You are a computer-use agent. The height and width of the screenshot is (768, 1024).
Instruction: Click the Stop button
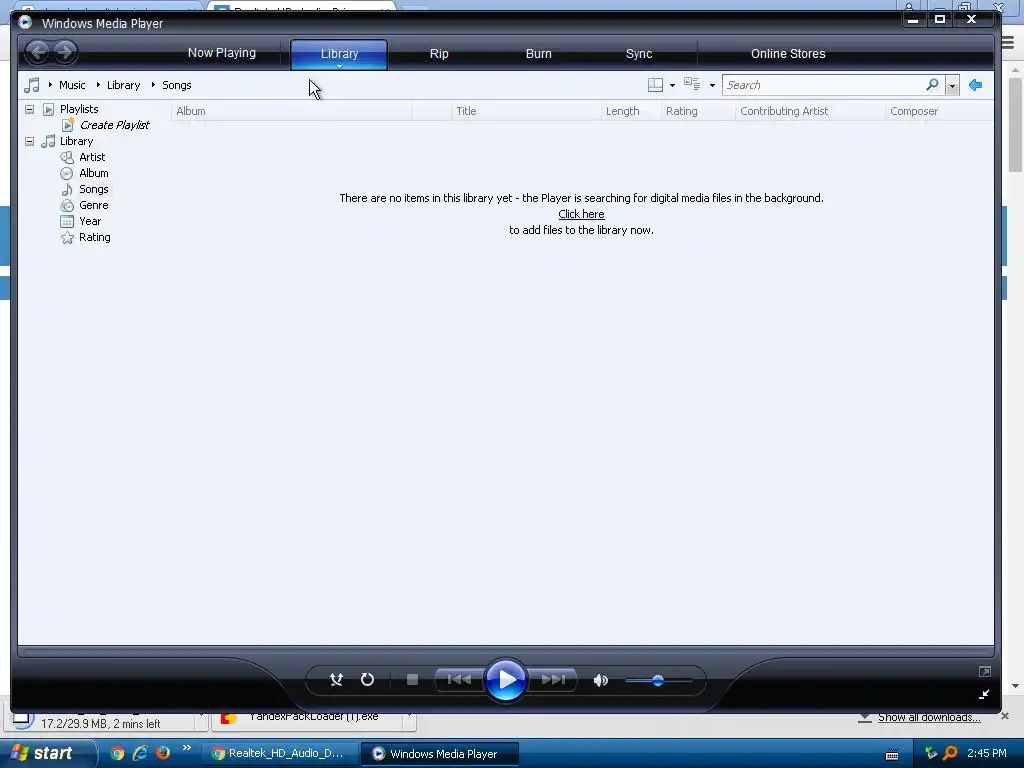point(412,680)
